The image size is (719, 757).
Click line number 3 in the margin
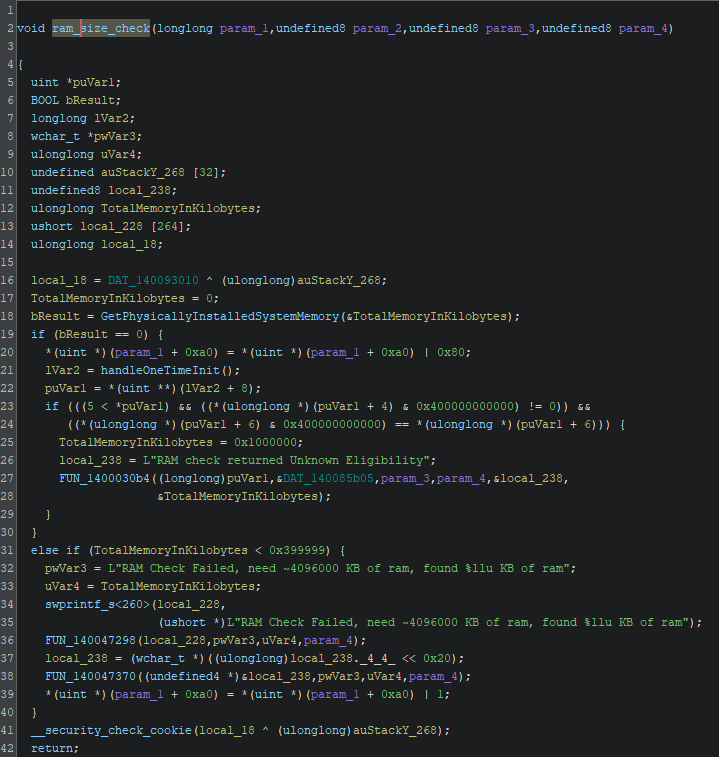pyautogui.click(x=11, y=46)
